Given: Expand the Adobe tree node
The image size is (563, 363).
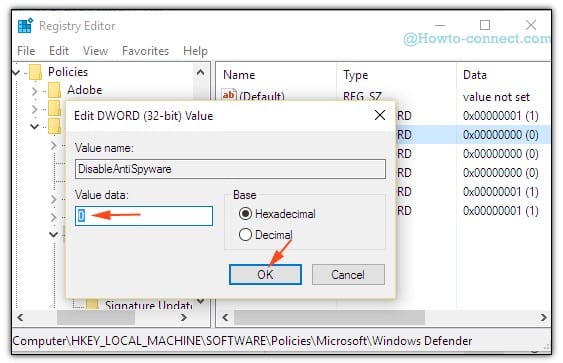Looking at the screenshot, I should pyautogui.click(x=34, y=91).
